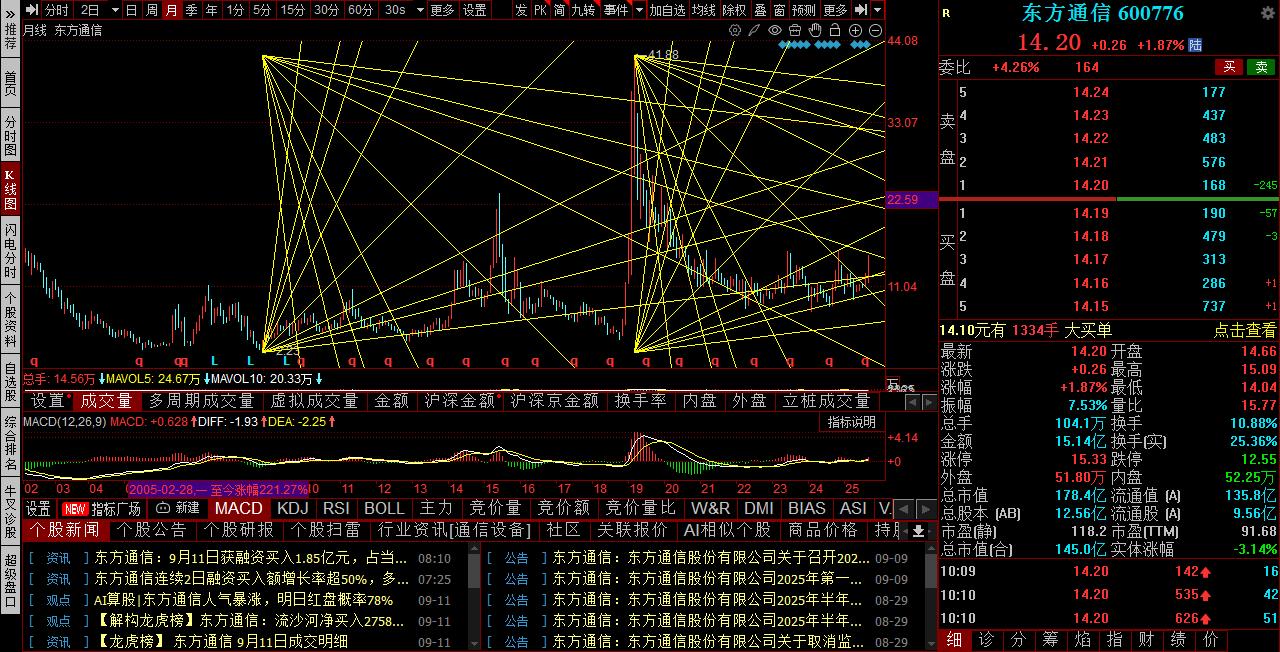
Task: Open the toolbox icon above chart
Action: point(795,30)
